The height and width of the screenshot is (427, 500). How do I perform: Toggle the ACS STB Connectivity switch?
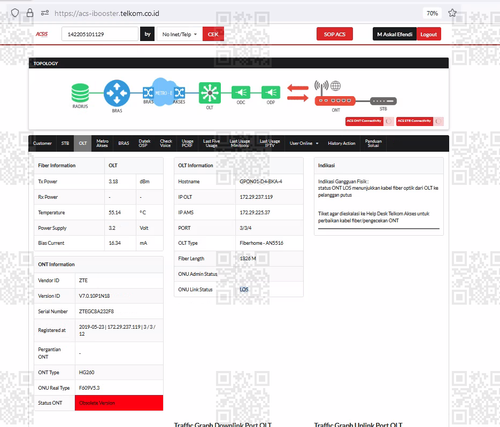tap(439, 121)
